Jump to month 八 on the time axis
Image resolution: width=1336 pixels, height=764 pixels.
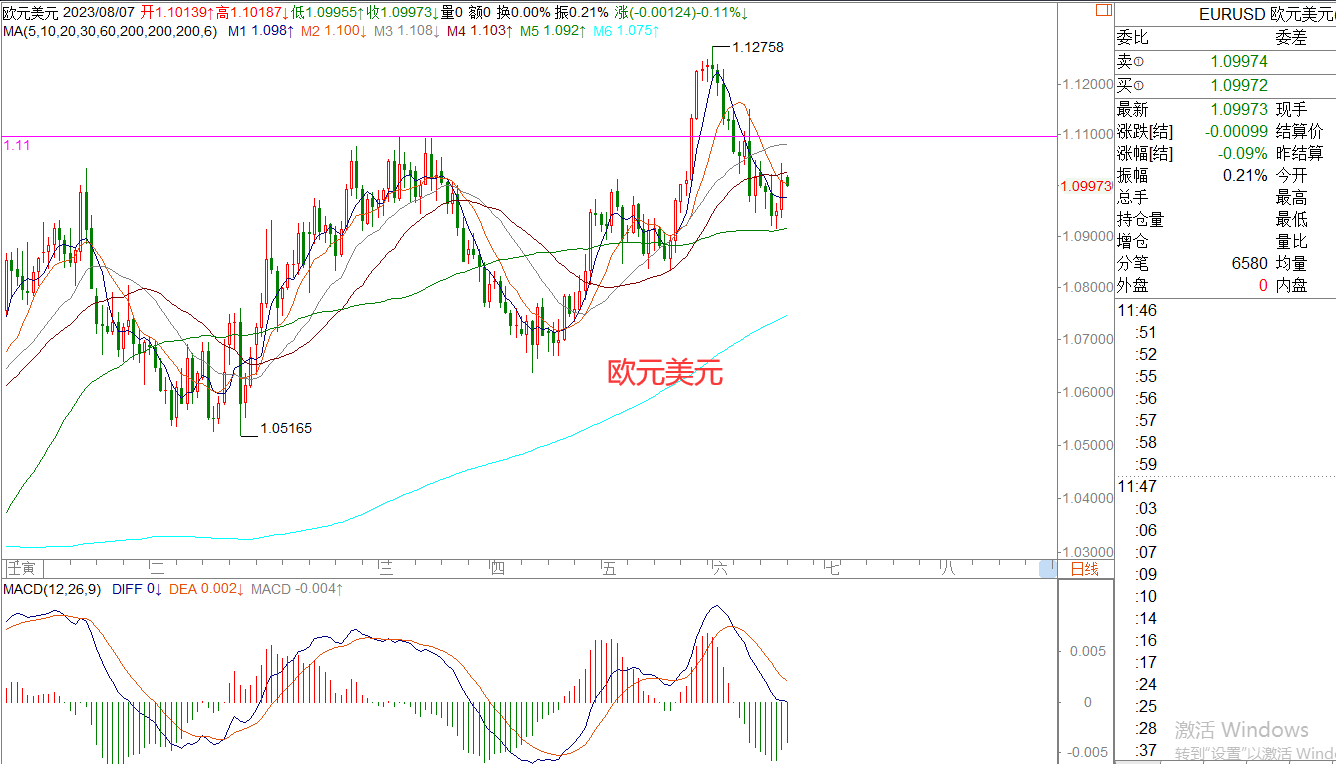pyautogui.click(x=947, y=569)
